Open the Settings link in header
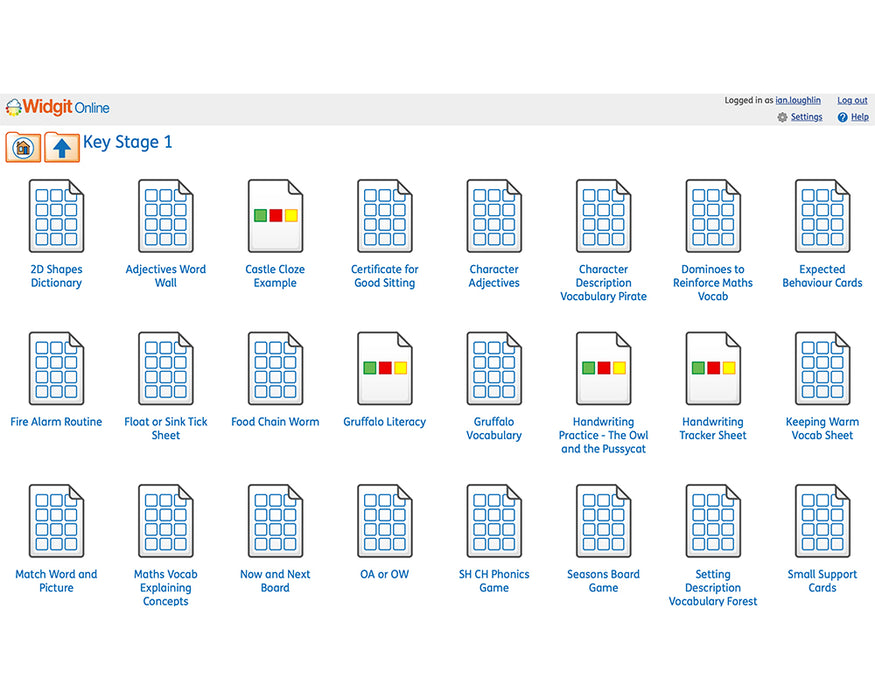 click(x=806, y=118)
